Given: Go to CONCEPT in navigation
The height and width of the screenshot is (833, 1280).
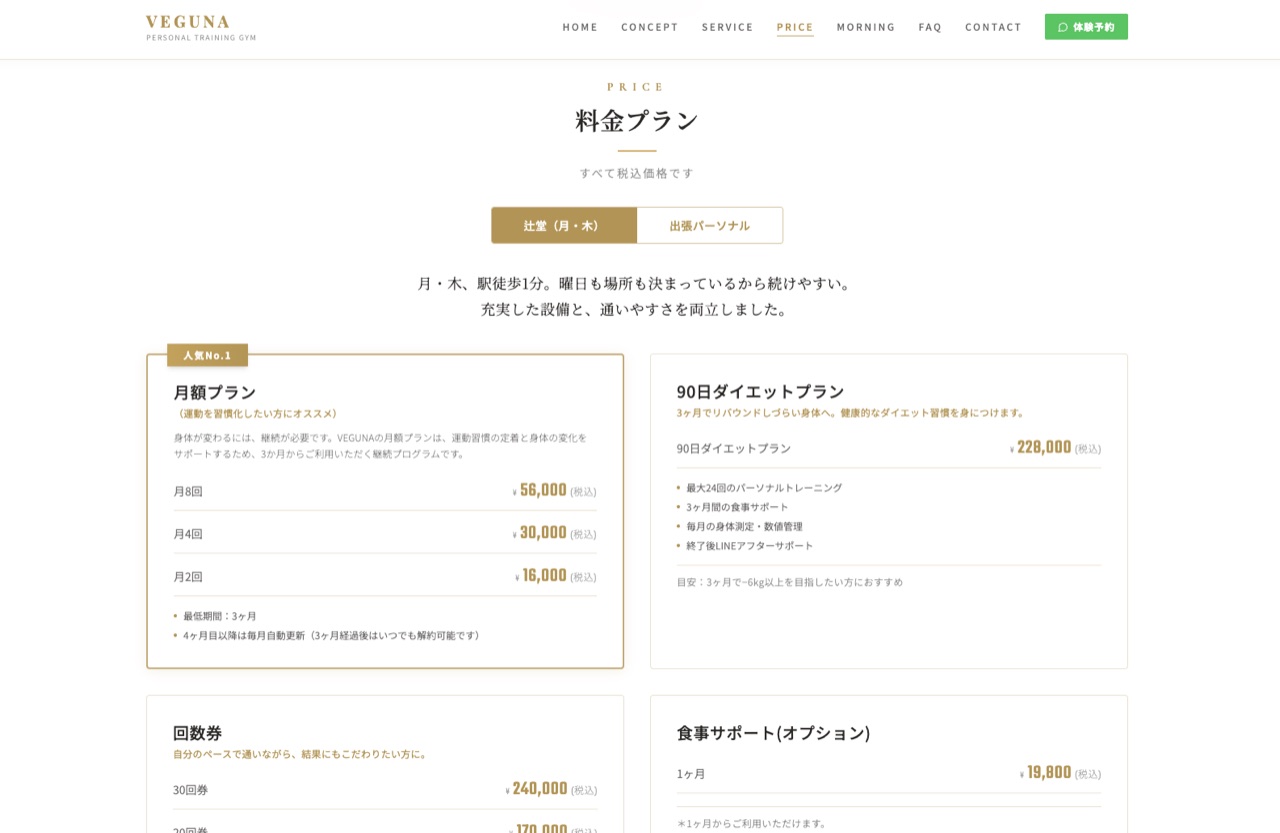Looking at the screenshot, I should (x=650, y=27).
